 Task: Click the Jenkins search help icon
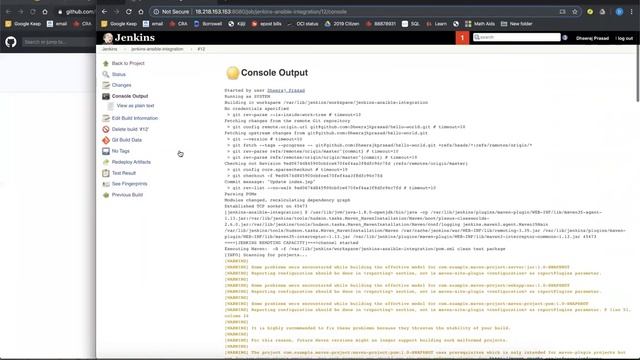565,38
